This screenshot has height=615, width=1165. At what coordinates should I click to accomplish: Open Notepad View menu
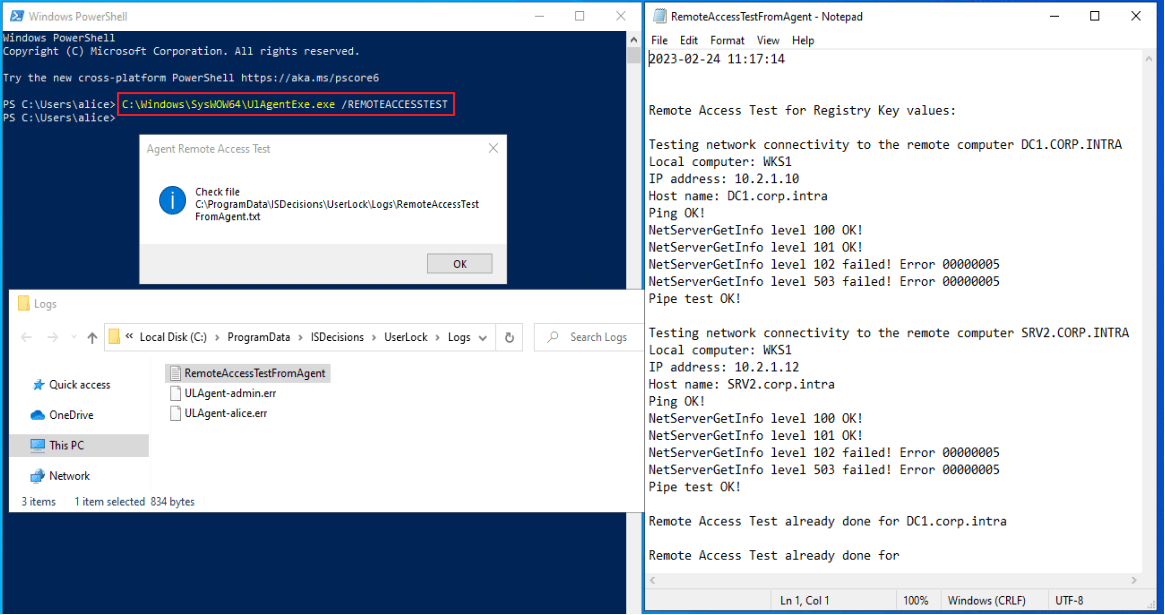(x=768, y=40)
